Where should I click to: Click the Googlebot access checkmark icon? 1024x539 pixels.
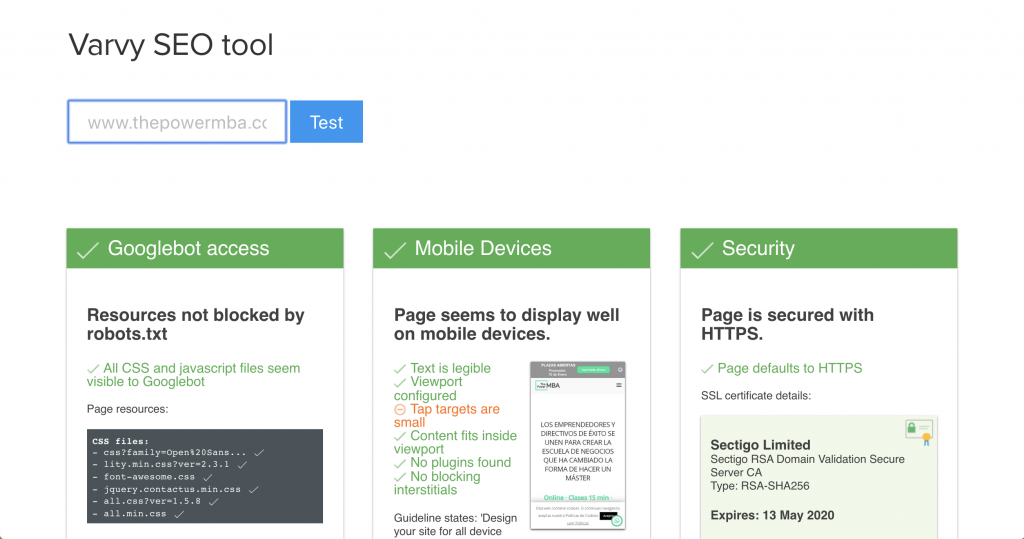pos(88,250)
